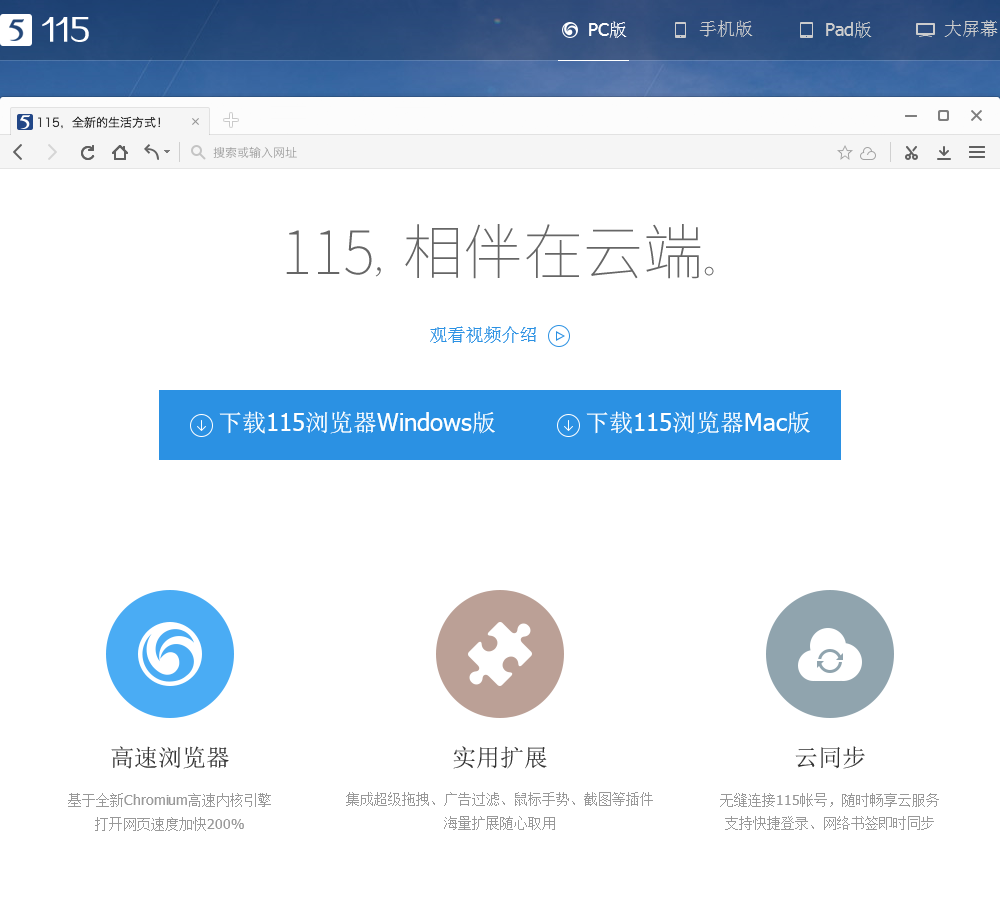Click text 打开网页速度加快200%

point(170,824)
